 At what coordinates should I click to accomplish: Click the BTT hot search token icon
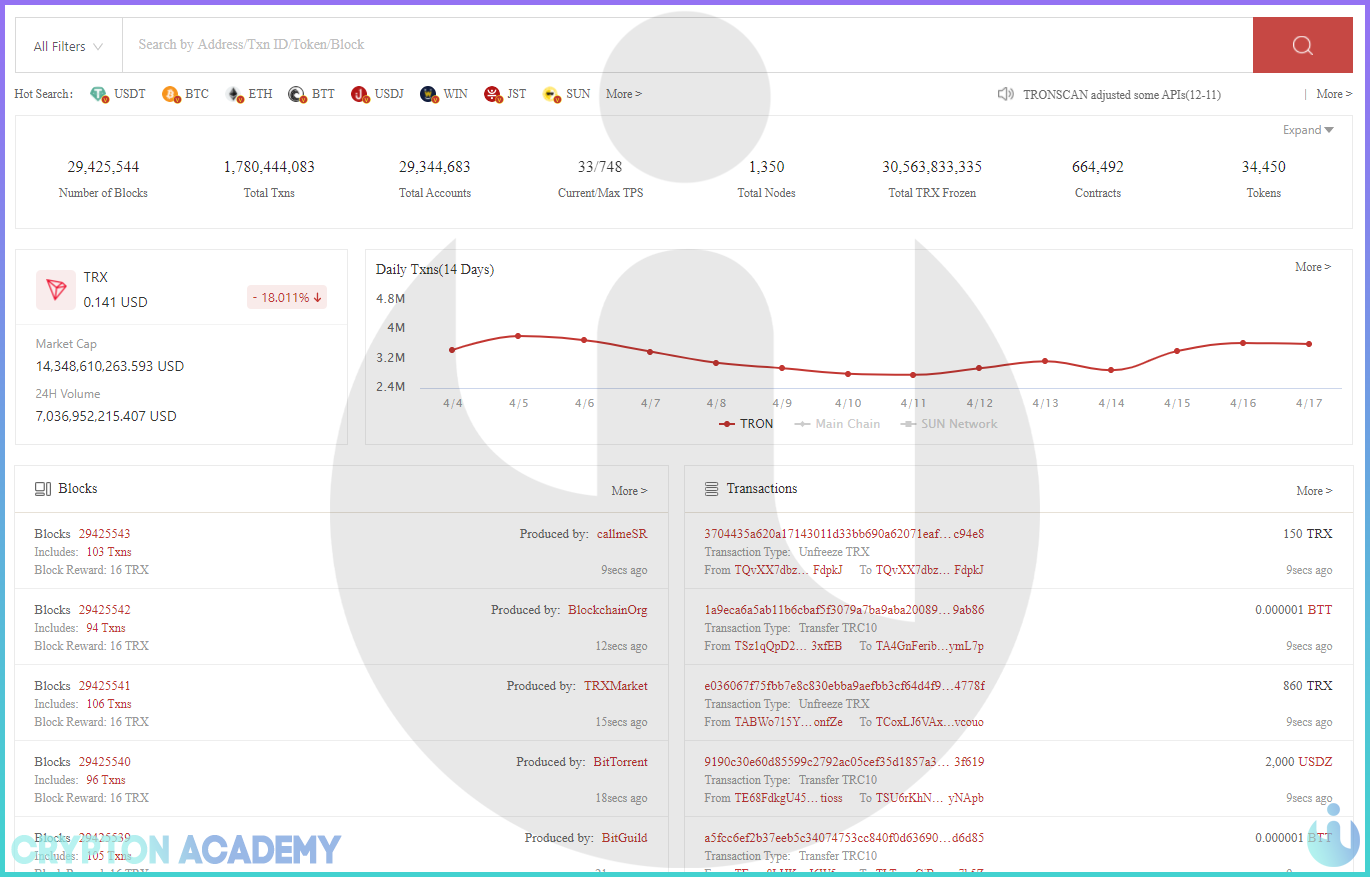(x=297, y=94)
